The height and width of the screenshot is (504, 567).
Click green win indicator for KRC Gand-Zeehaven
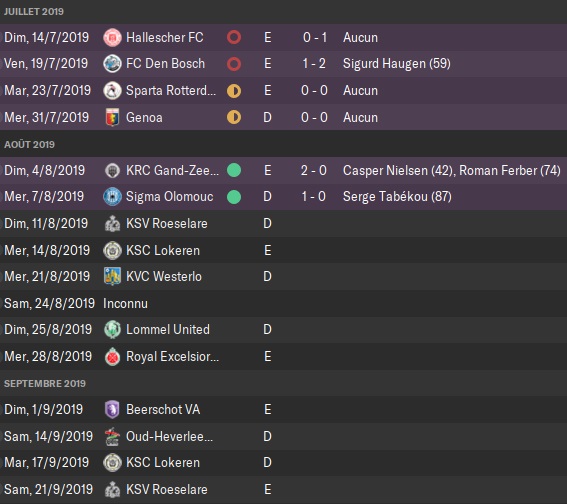point(234,170)
